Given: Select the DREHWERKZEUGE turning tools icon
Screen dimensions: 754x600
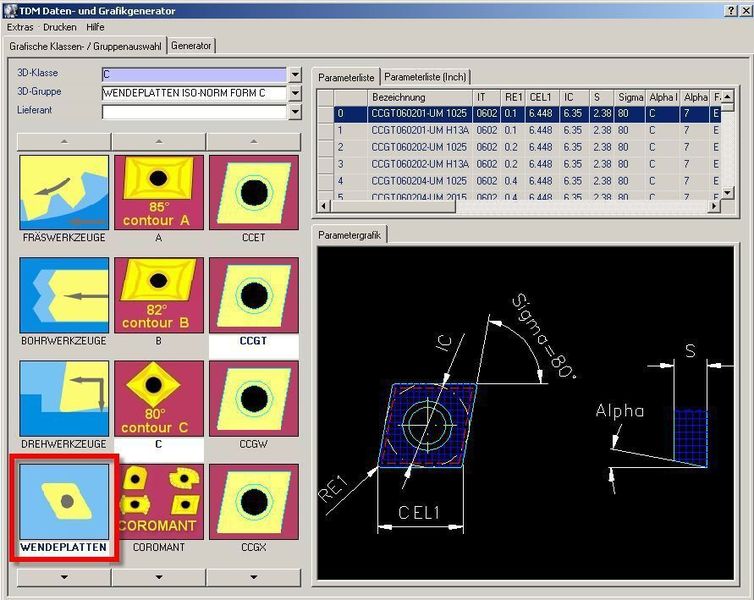Looking at the screenshot, I should [x=64, y=399].
